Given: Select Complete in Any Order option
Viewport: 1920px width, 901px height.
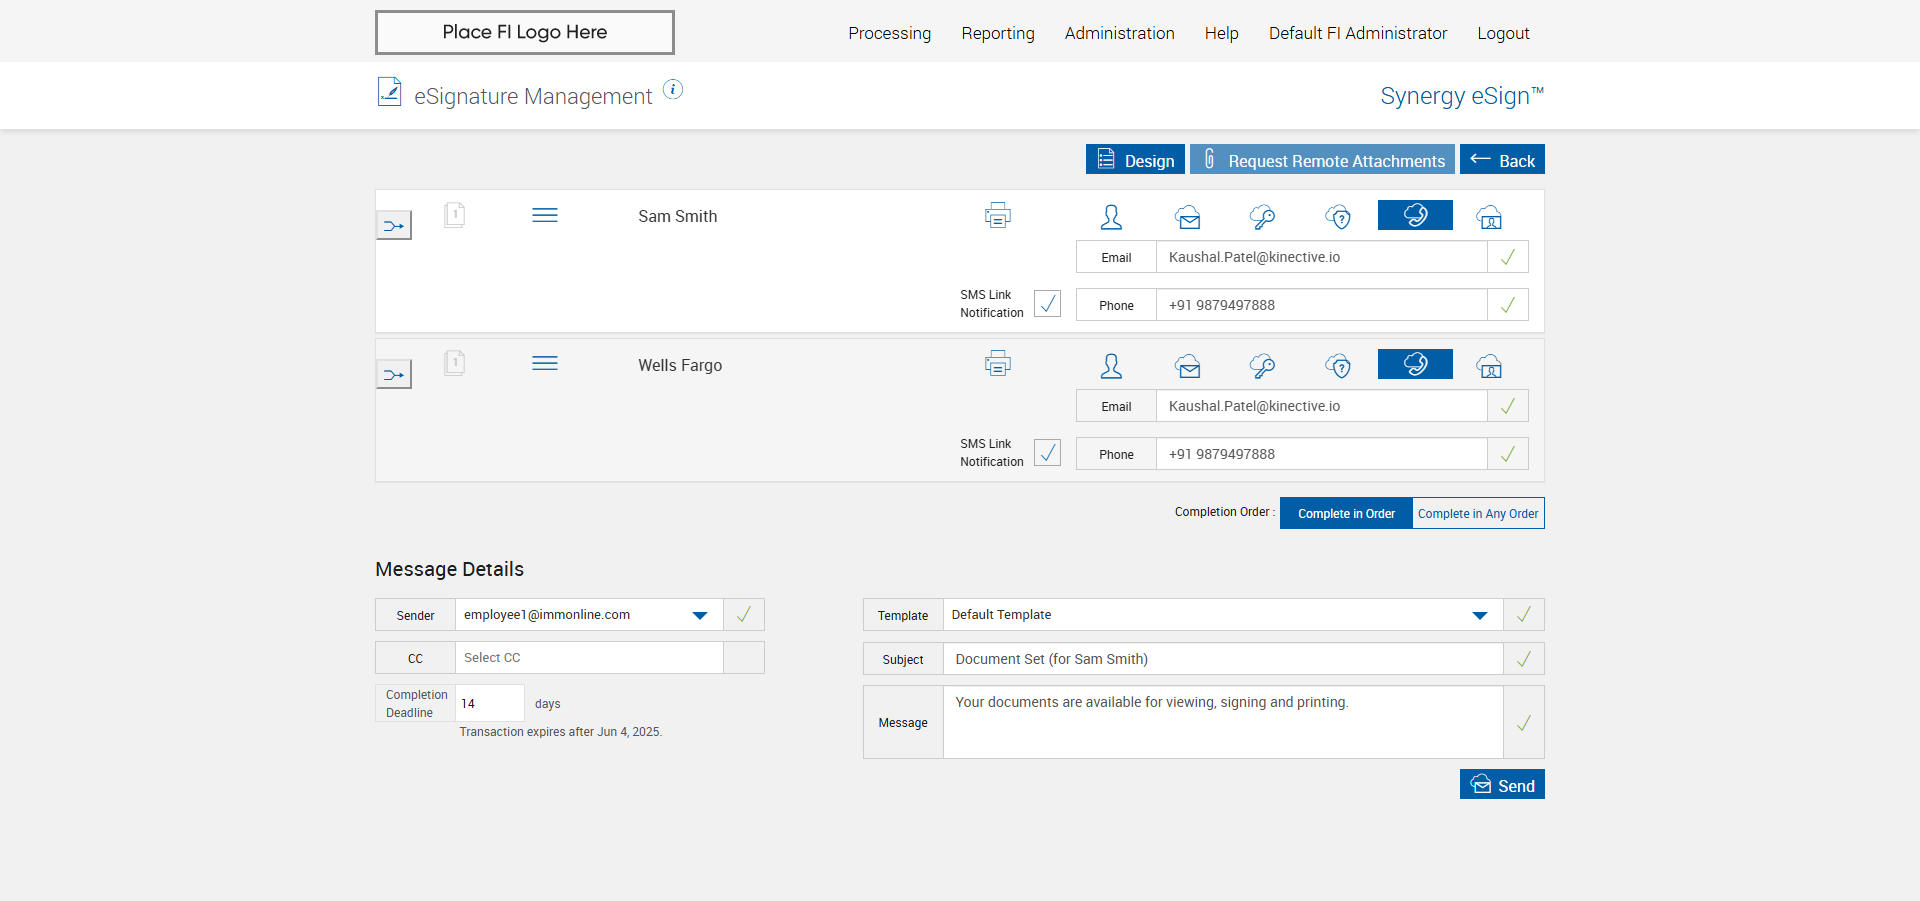Looking at the screenshot, I should (x=1478, y=513).
